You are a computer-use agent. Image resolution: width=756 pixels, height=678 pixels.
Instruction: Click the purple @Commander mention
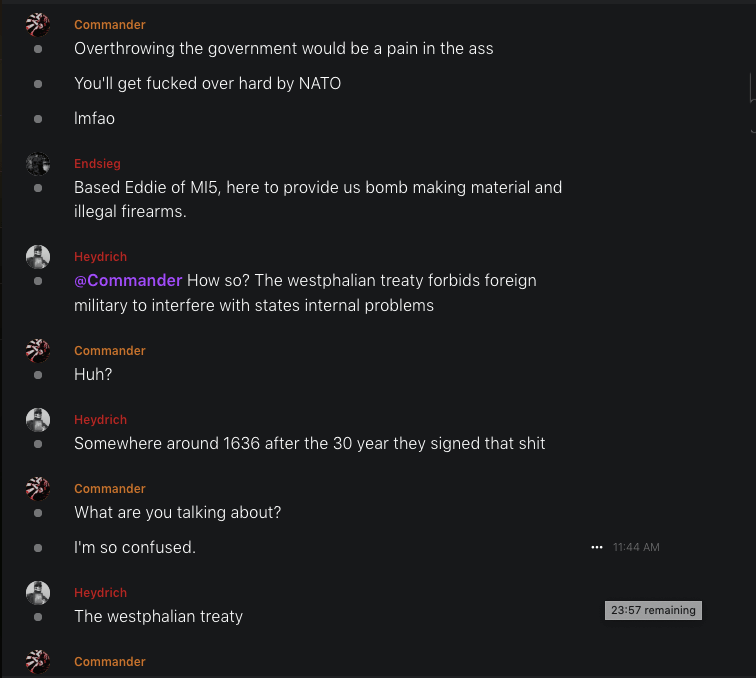click(x=128, y=280)
